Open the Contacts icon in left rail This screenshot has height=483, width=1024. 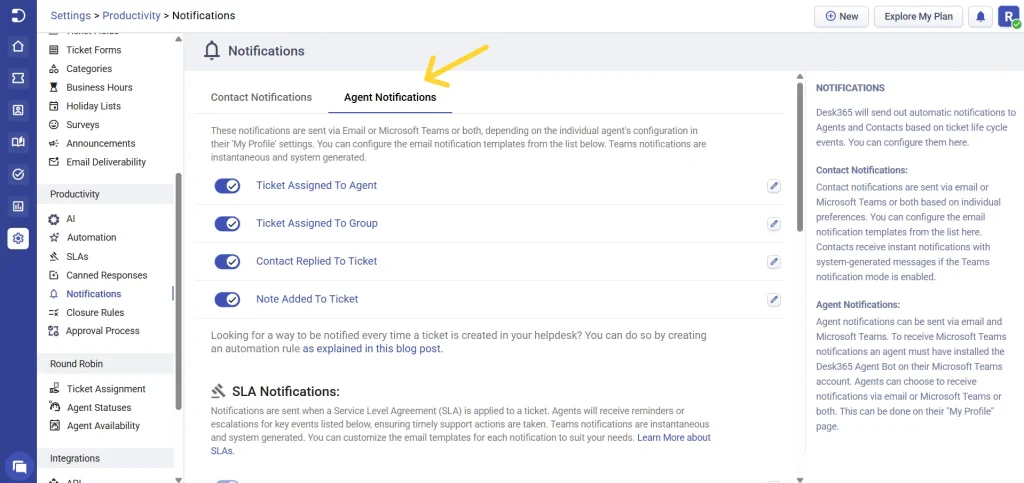click(18, 110)
